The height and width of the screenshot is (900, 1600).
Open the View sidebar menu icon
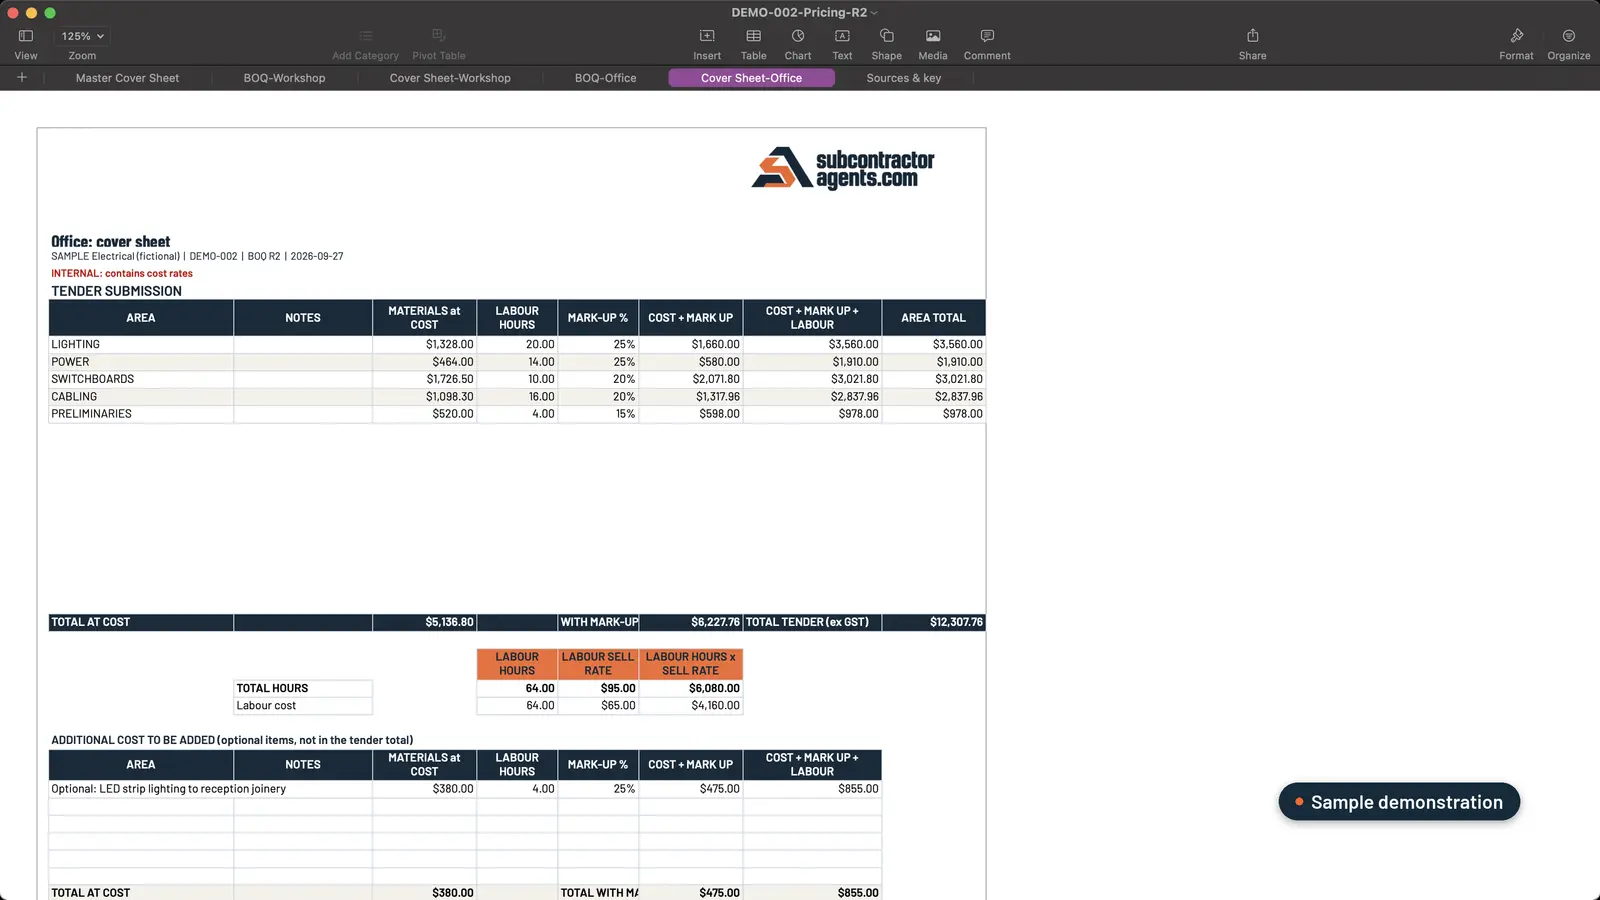pos(26,36)
